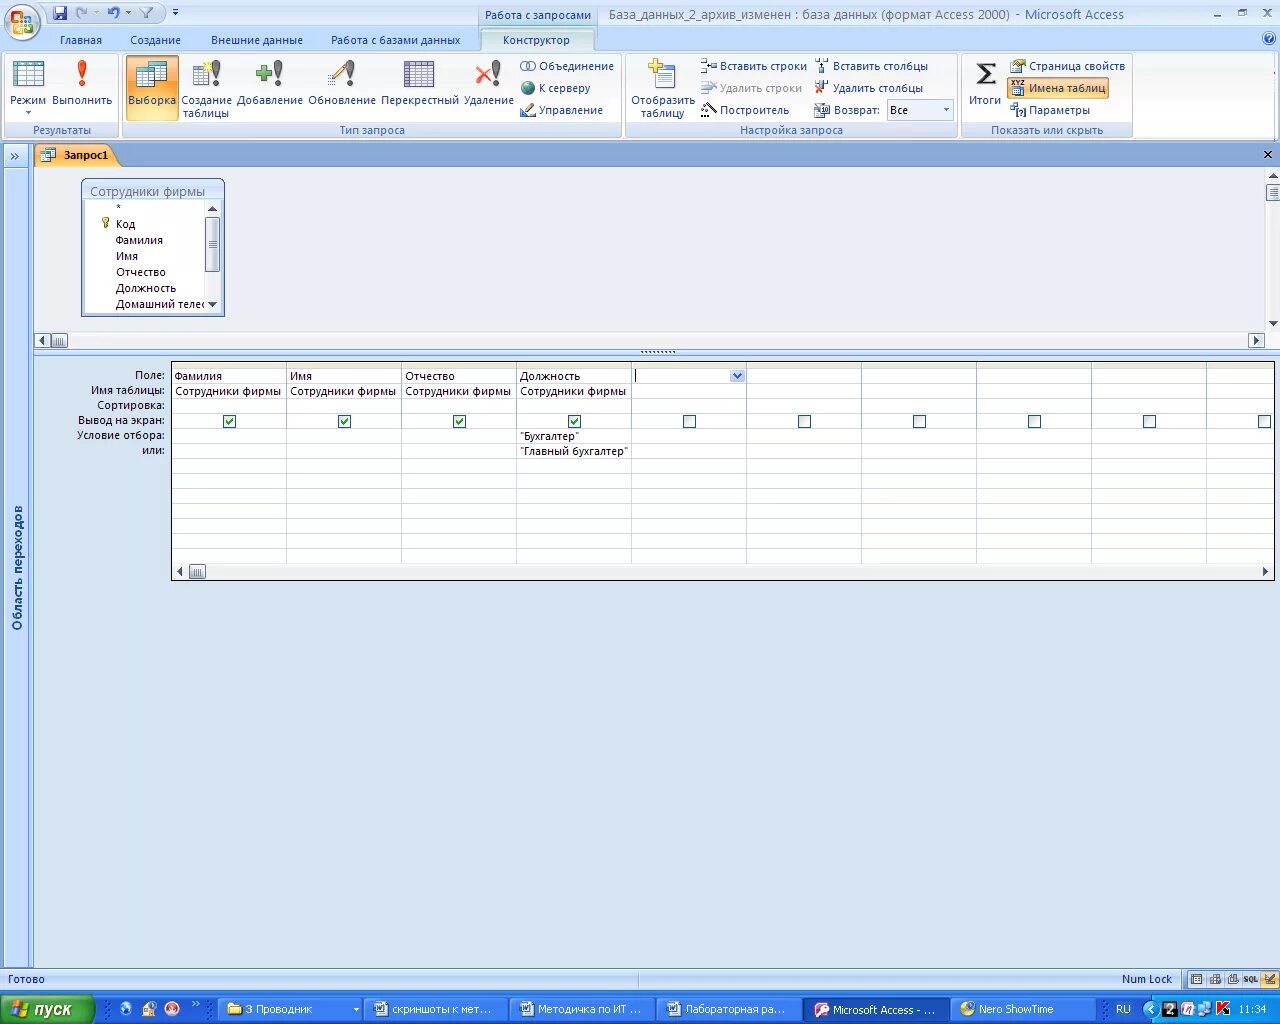Open the Создание ribbon tab
The height and width of the screenshot is (1024, 1280).
(155, 40)
